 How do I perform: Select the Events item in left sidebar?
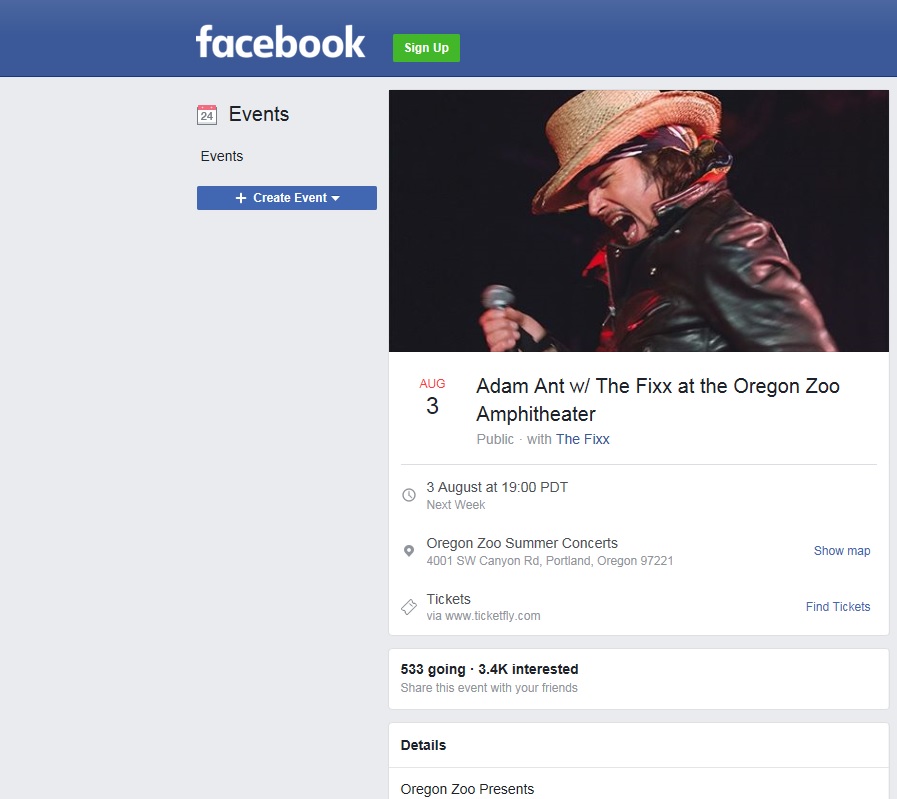tap(222, 156)
